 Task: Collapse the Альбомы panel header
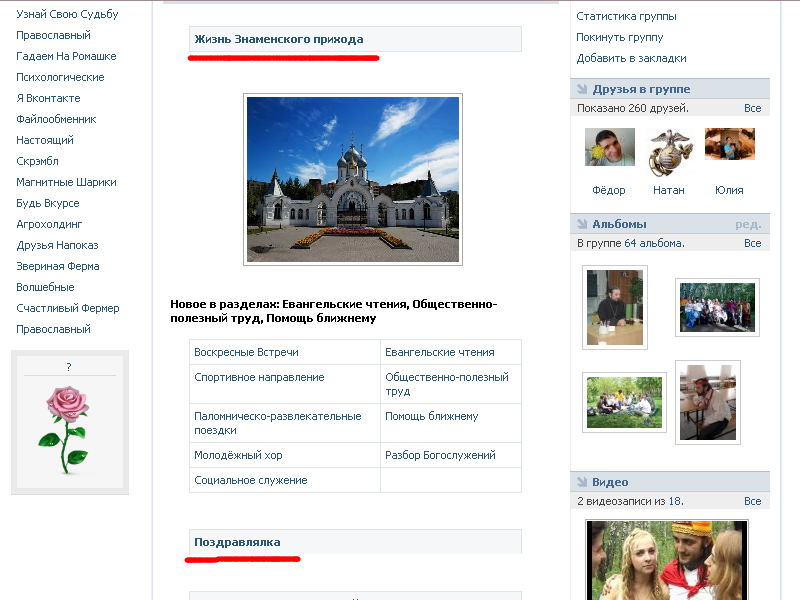[618, 224]
